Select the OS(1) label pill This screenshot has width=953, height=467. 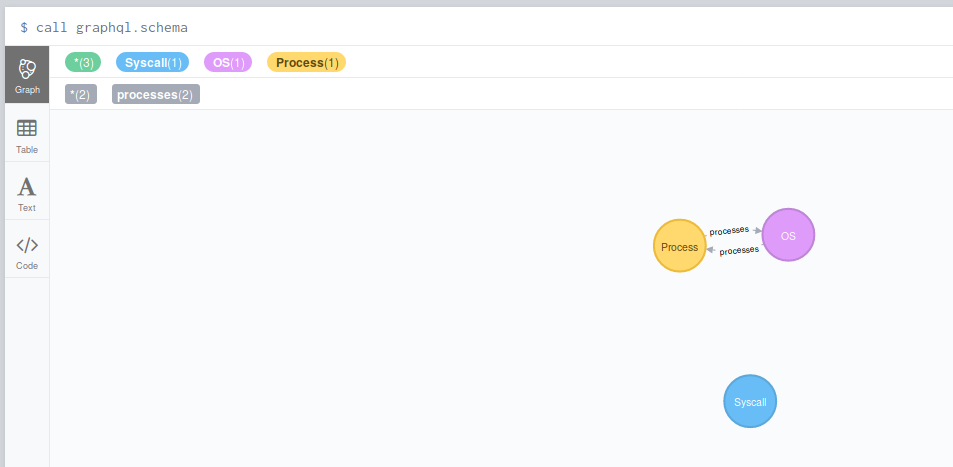pyautogui.click(x=228, y=62)
